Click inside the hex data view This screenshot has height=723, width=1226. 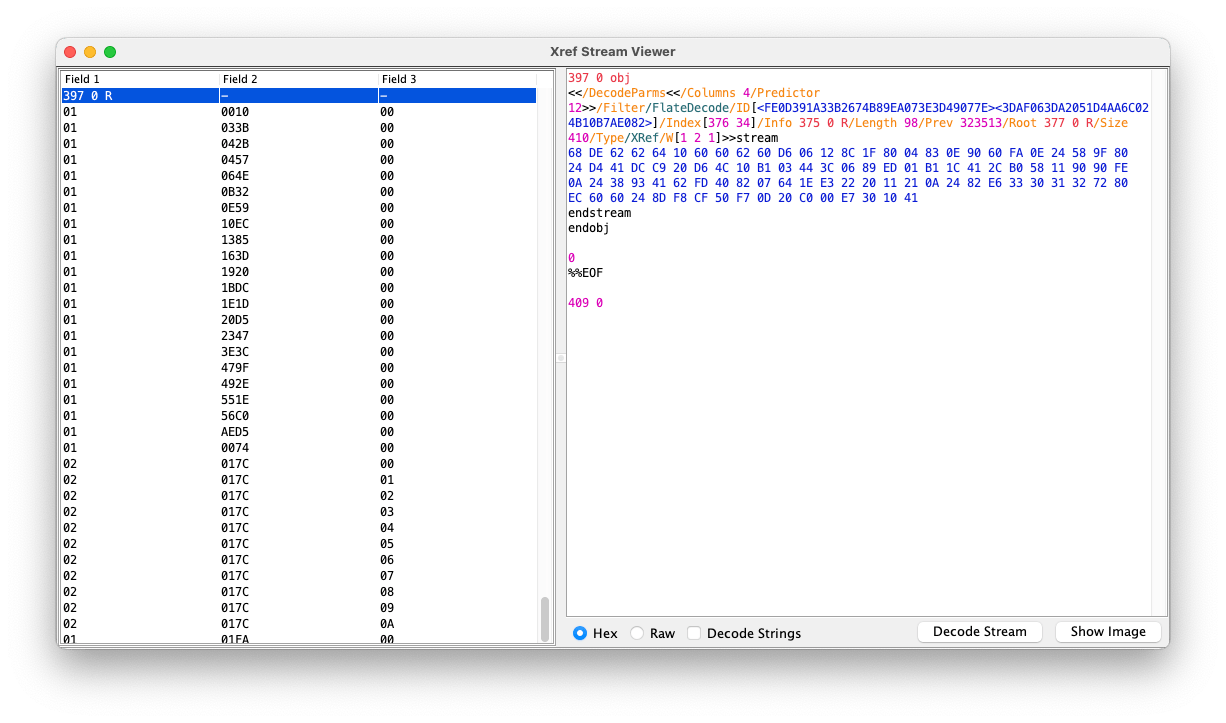[x=850, y=175]
